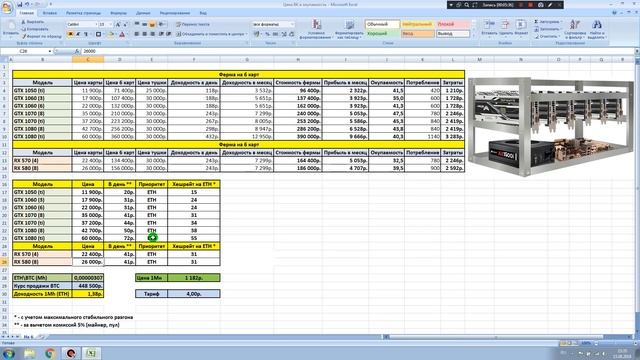This screenshot has height=360, width=640.
Task: Increase cell indent
Action: pyautogui.click(x=169, y=34)
